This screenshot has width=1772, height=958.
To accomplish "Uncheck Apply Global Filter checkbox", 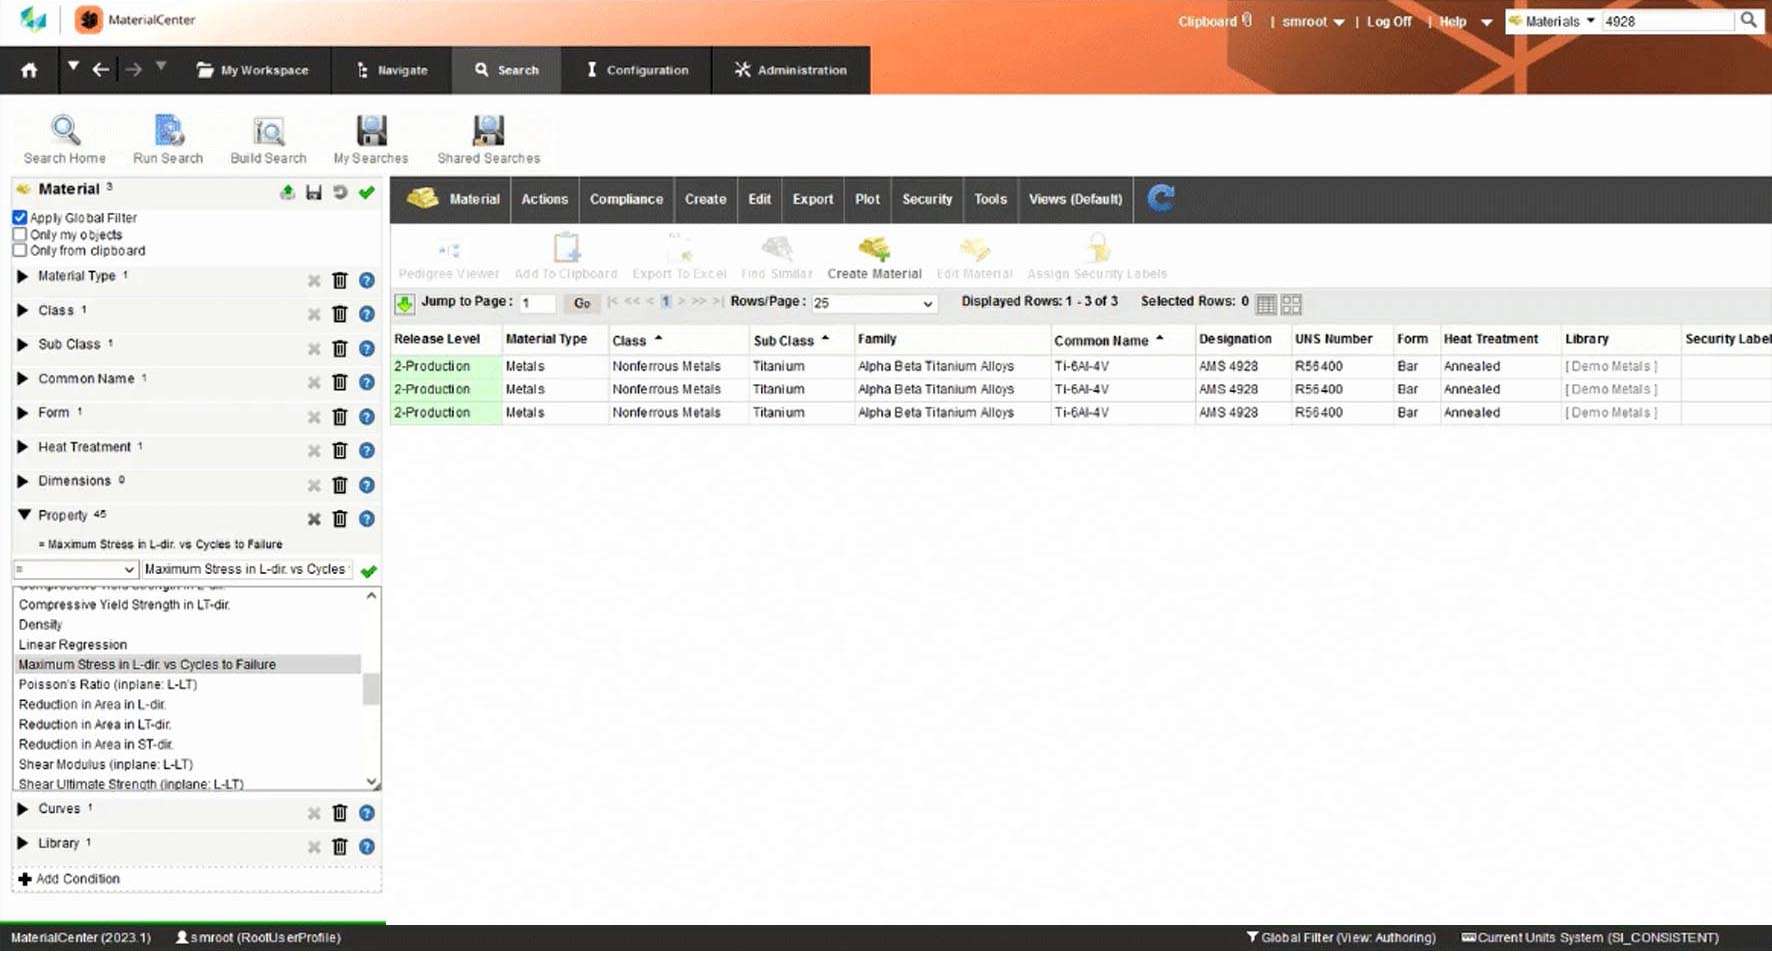I will click(x=20, y=218).
